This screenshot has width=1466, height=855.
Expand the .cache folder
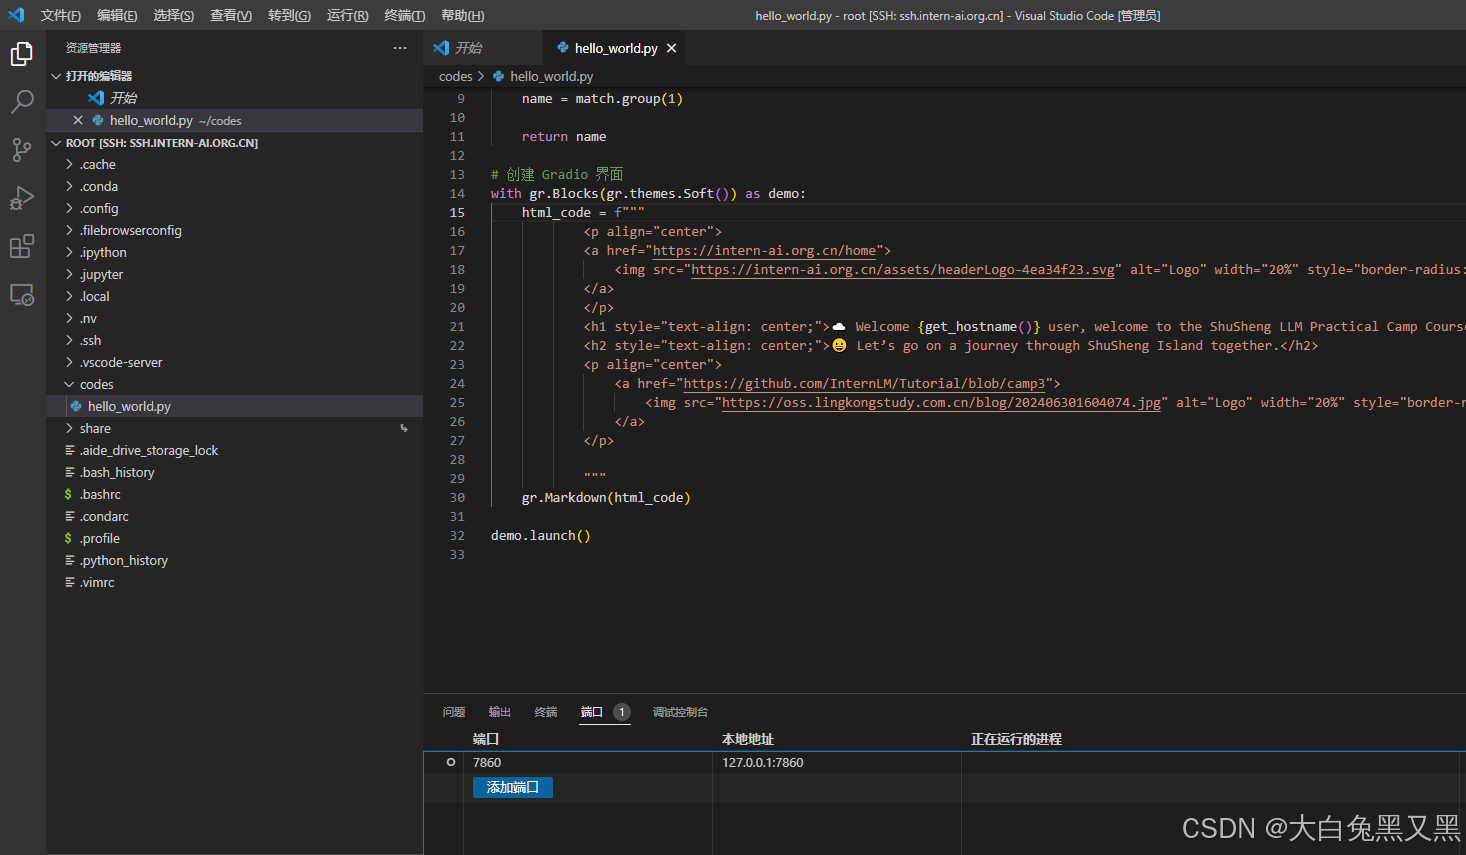[x=234, y=164]
